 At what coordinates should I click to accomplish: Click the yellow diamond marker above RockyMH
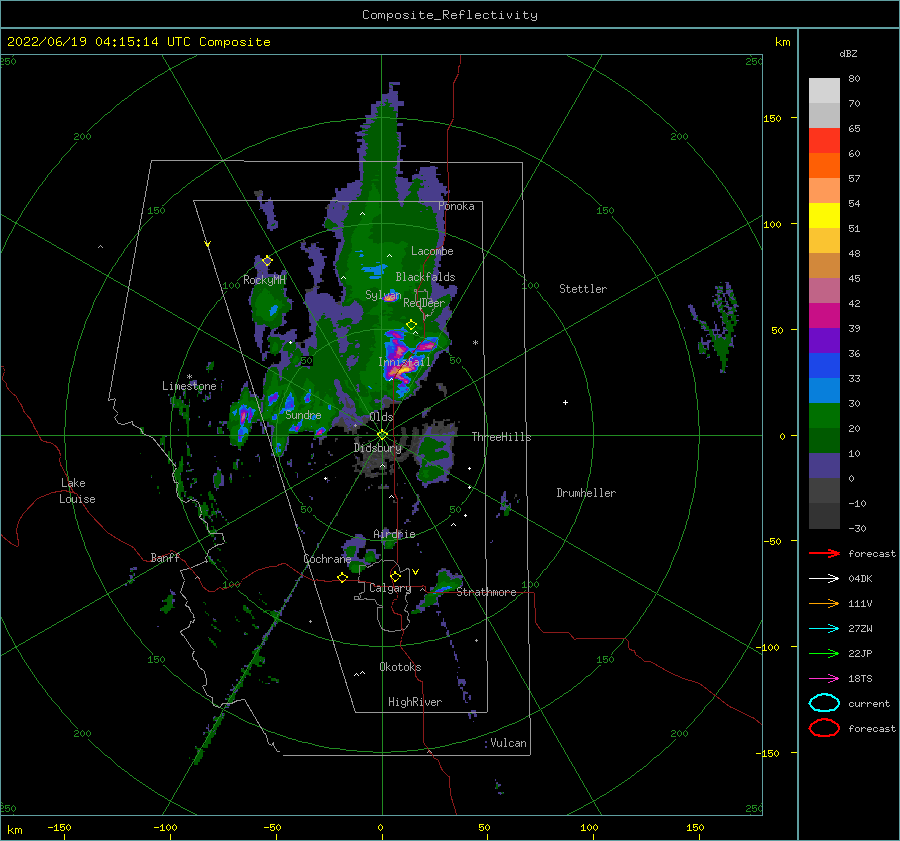click(x=267, y=261)
